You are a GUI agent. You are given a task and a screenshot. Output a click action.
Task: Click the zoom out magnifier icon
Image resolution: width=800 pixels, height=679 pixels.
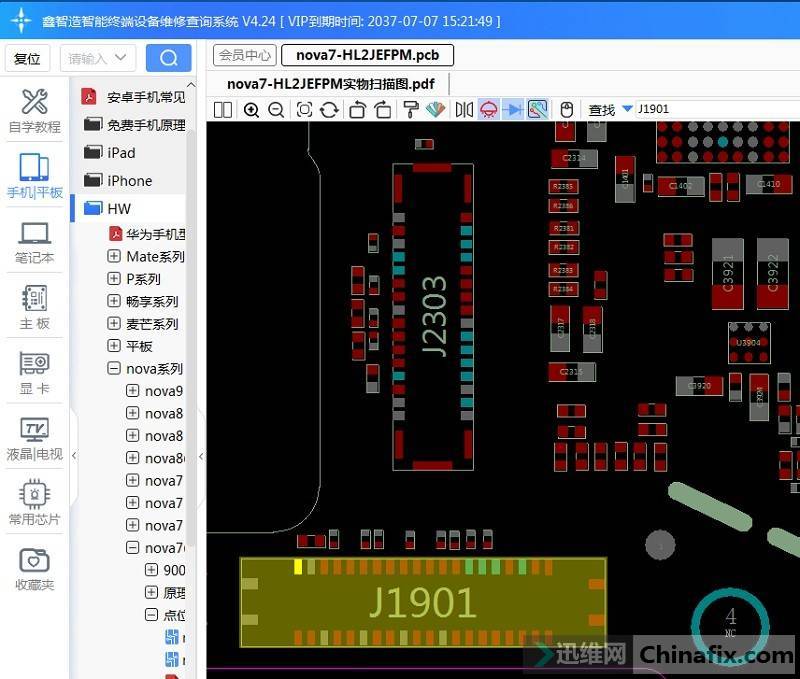click(x=276, y=109)
